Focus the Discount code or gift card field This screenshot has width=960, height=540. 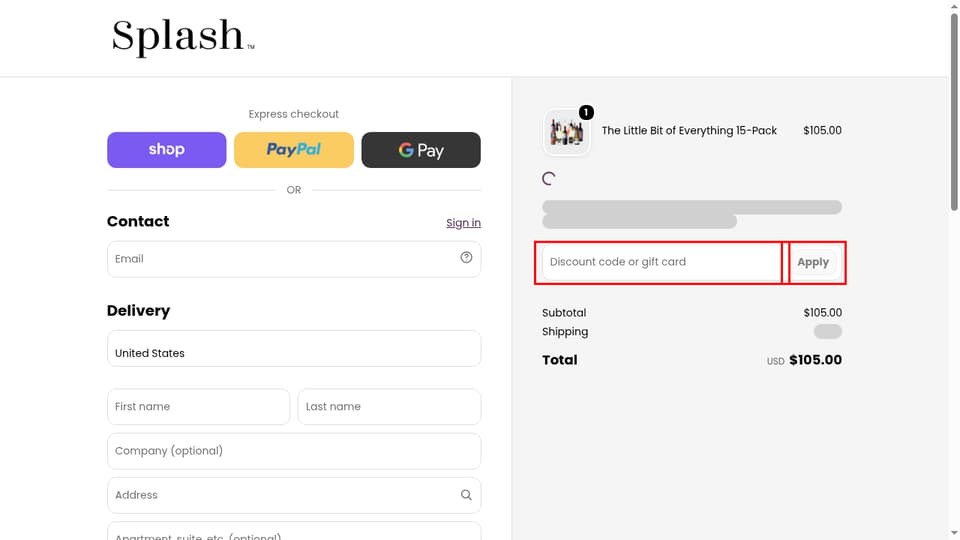pos(661,262)
